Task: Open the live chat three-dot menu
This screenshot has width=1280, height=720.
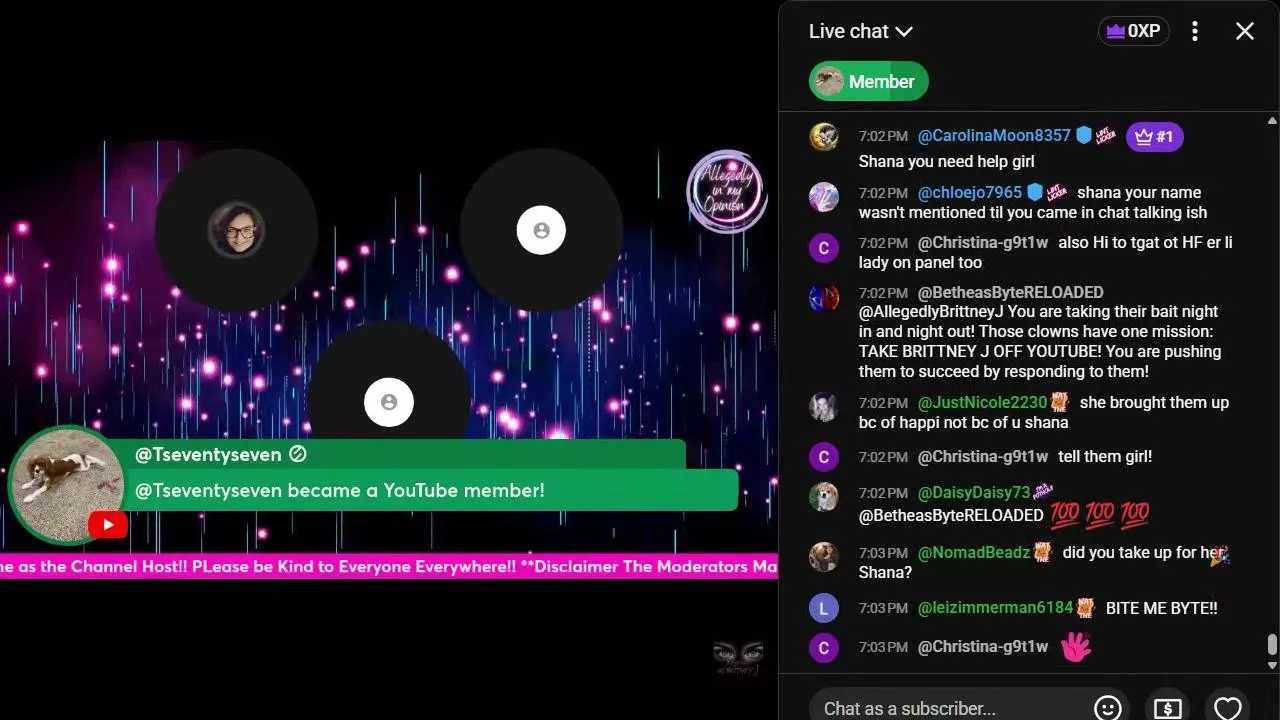Action: pos(1195,31)
